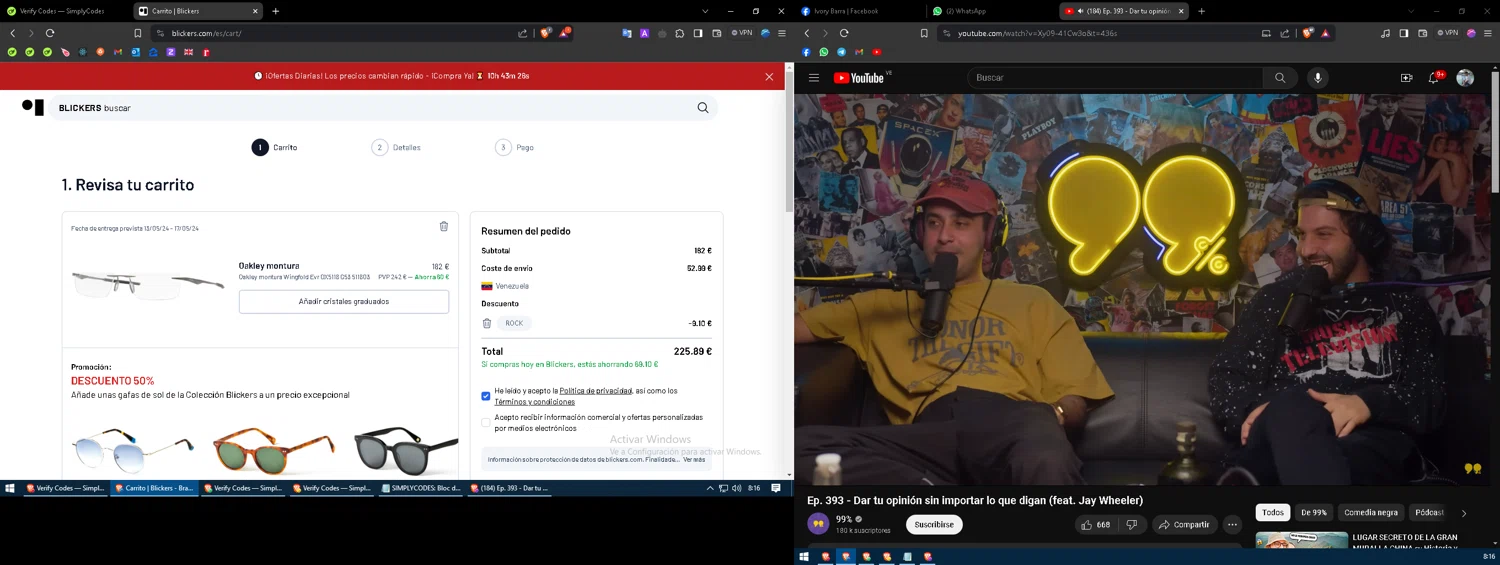The image size is (1500, 565).
Task: Open the taskbar volume icon
Action: 737,488
